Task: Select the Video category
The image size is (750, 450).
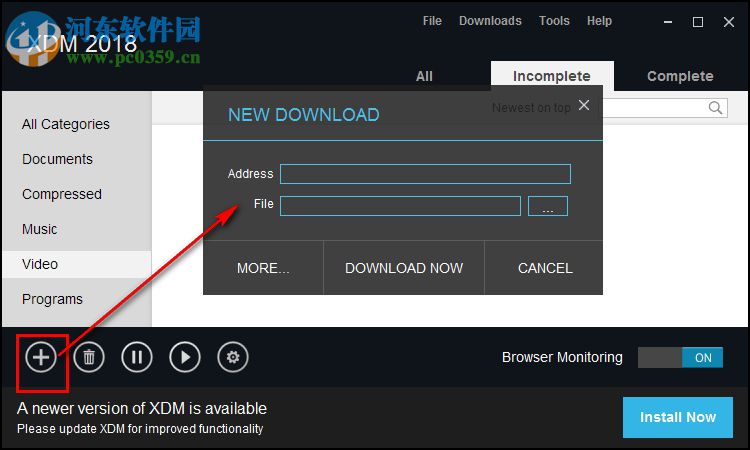Action: coord(77,264)
